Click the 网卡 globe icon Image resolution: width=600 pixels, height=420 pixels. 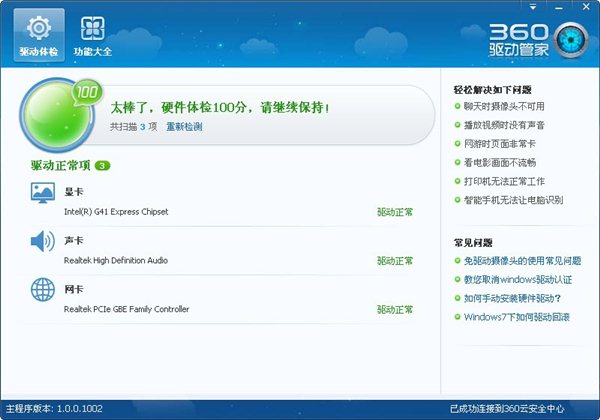click(42, 290)
